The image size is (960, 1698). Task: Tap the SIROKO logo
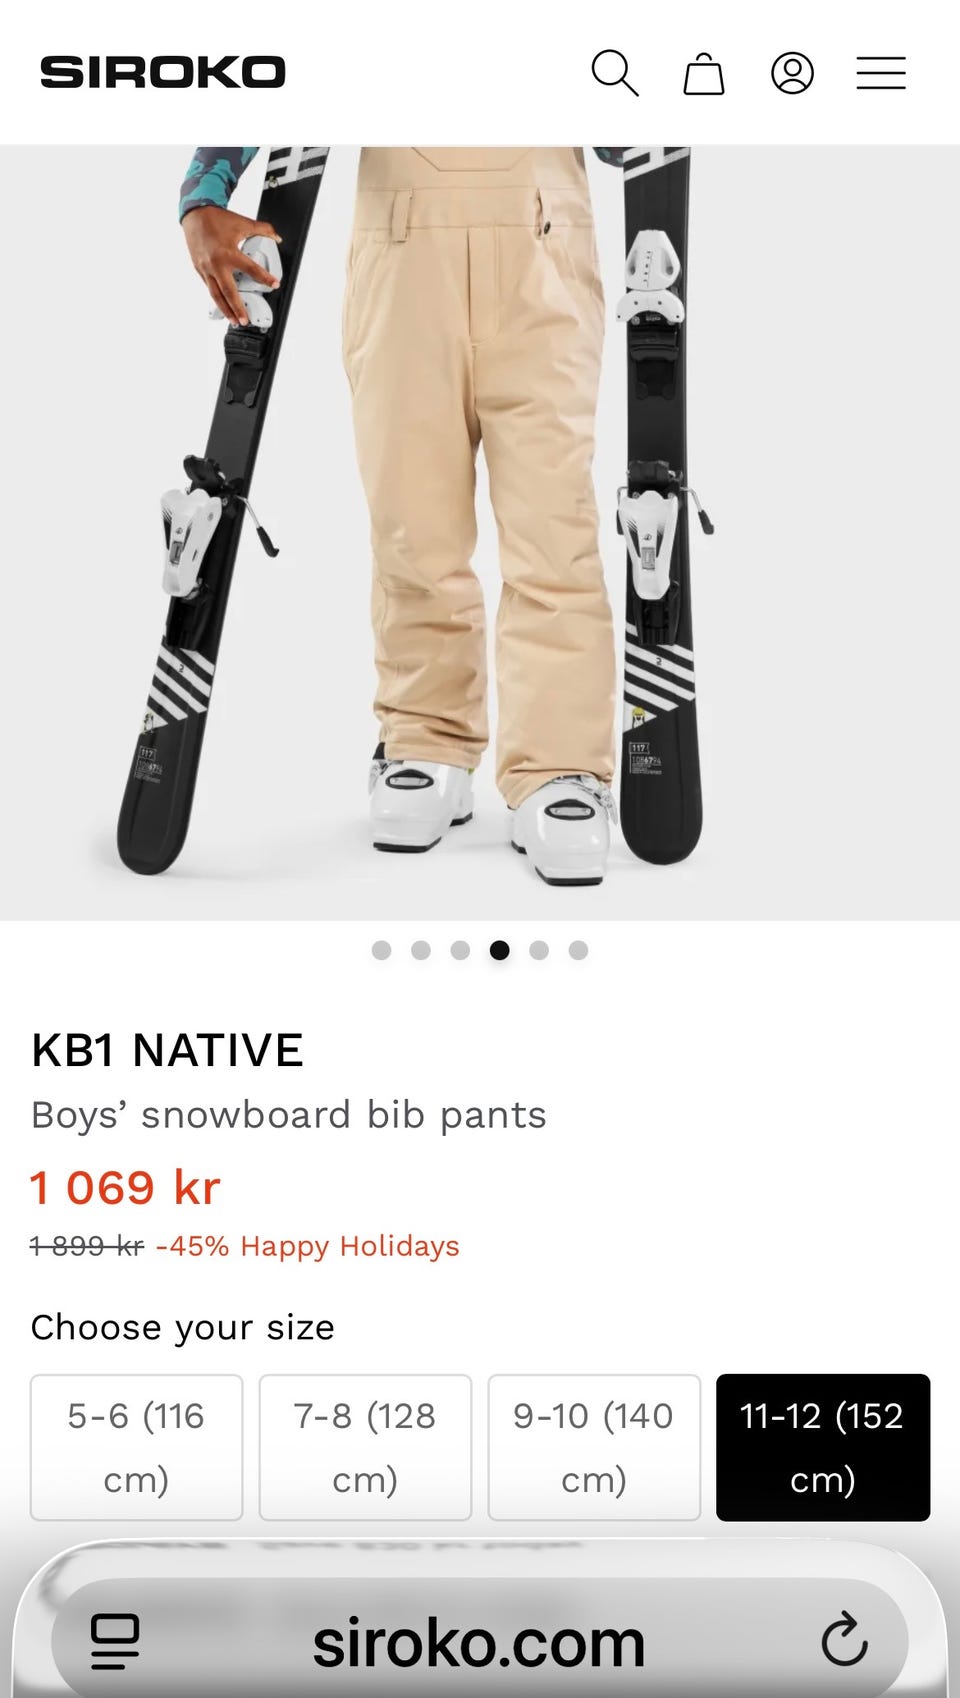click(163, 72)
